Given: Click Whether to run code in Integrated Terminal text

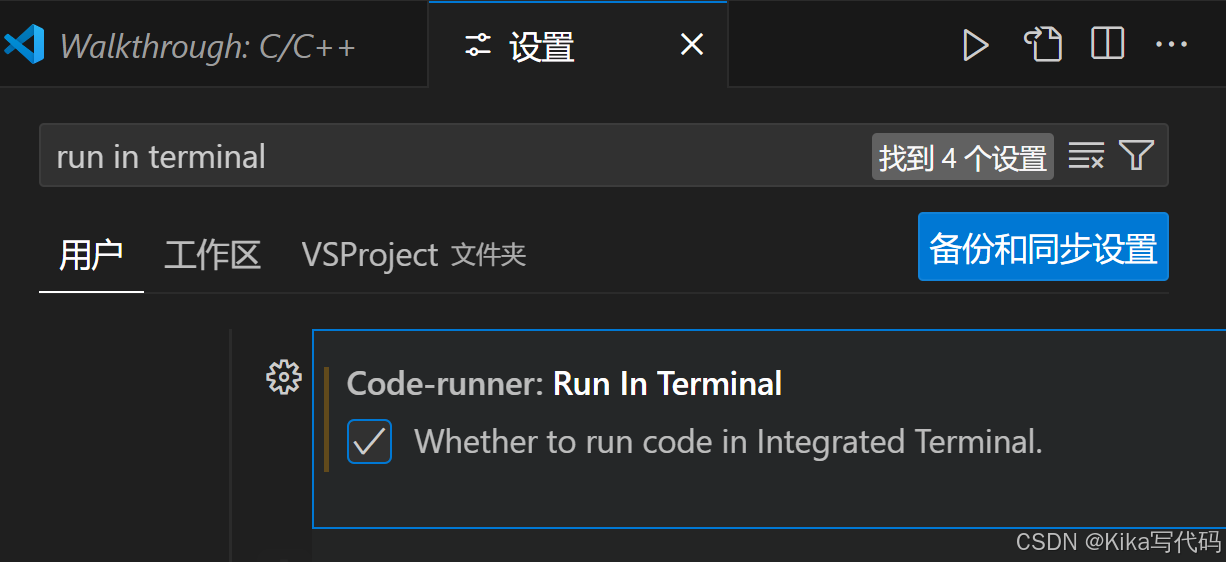Looking at the screenshot, I should tap(728, 441).
